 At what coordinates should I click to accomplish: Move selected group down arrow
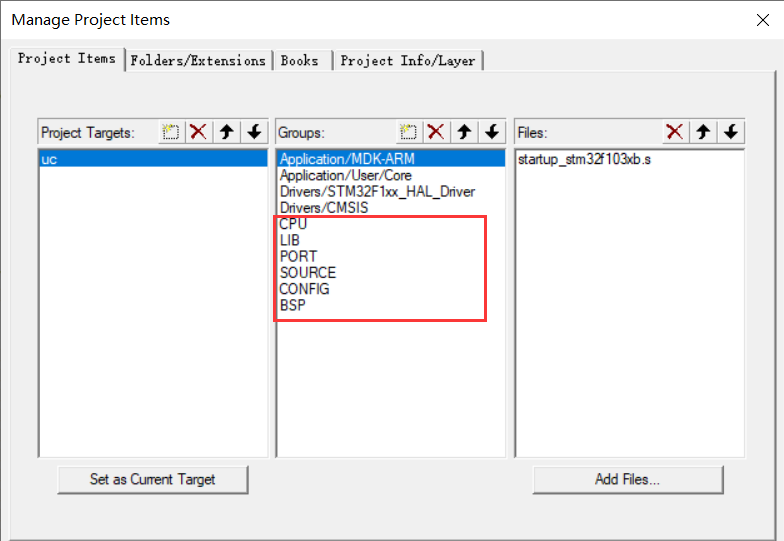coord(492,132)
